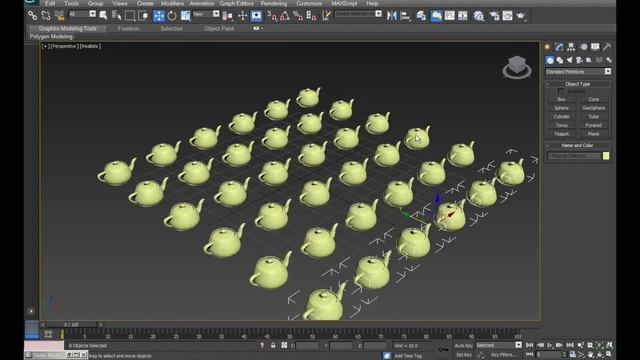The width and height of the screenshot is (640, 360).
Task: Toggle the Selection Lock icon
Action: pos(273,345)
